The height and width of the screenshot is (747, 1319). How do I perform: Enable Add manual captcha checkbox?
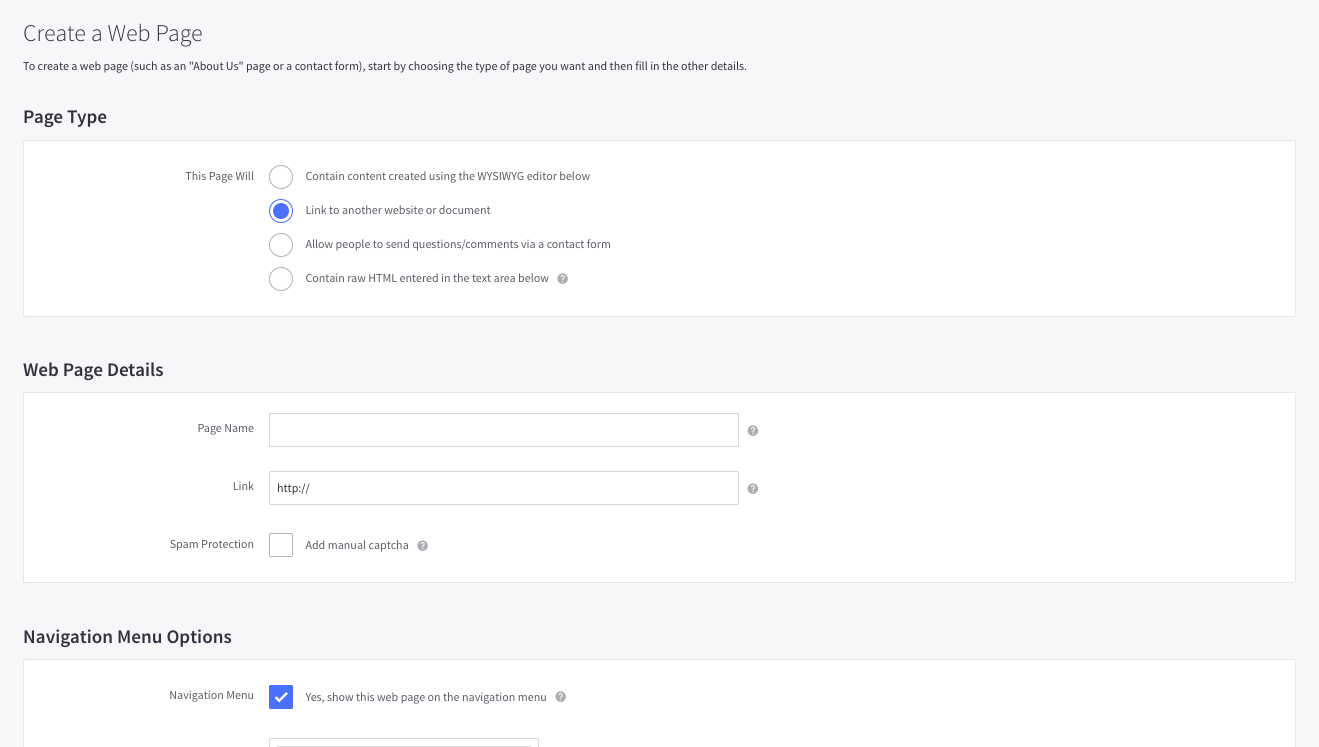tap(281, 545)
